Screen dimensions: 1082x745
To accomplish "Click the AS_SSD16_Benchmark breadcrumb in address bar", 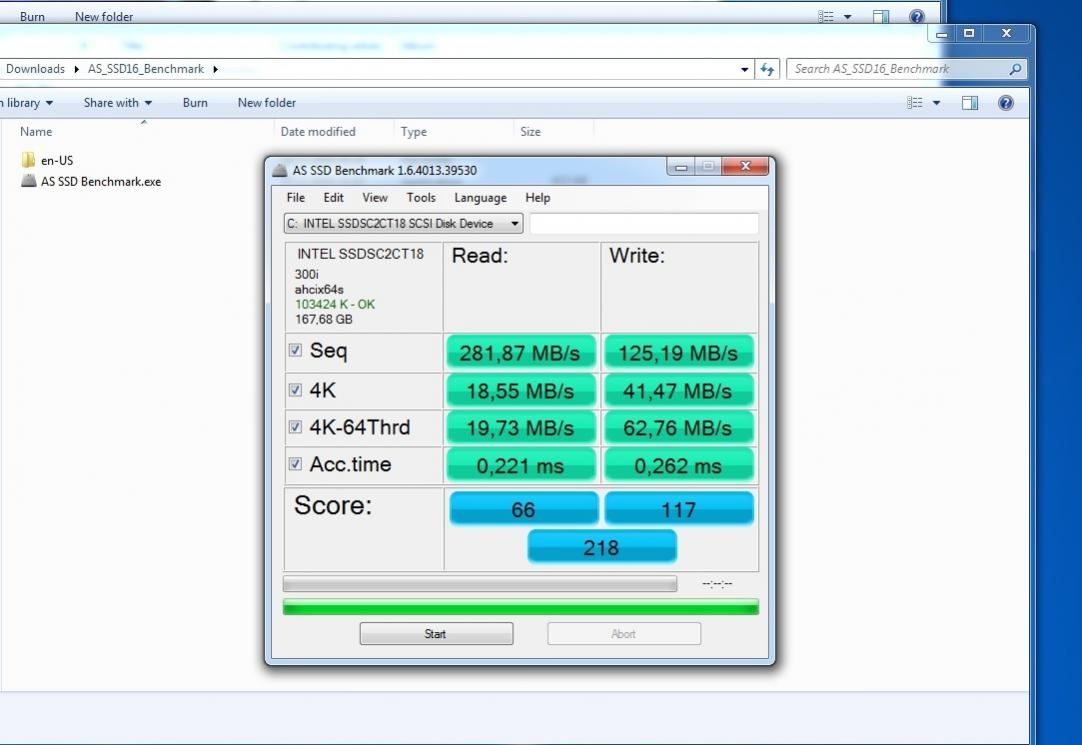I will coord(146,69).
